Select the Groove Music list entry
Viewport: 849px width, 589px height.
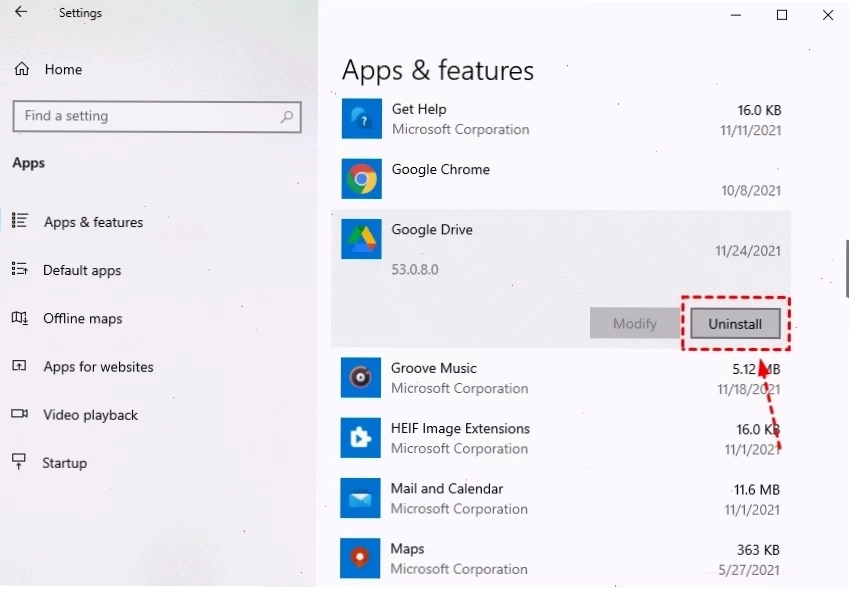point(561,377)
